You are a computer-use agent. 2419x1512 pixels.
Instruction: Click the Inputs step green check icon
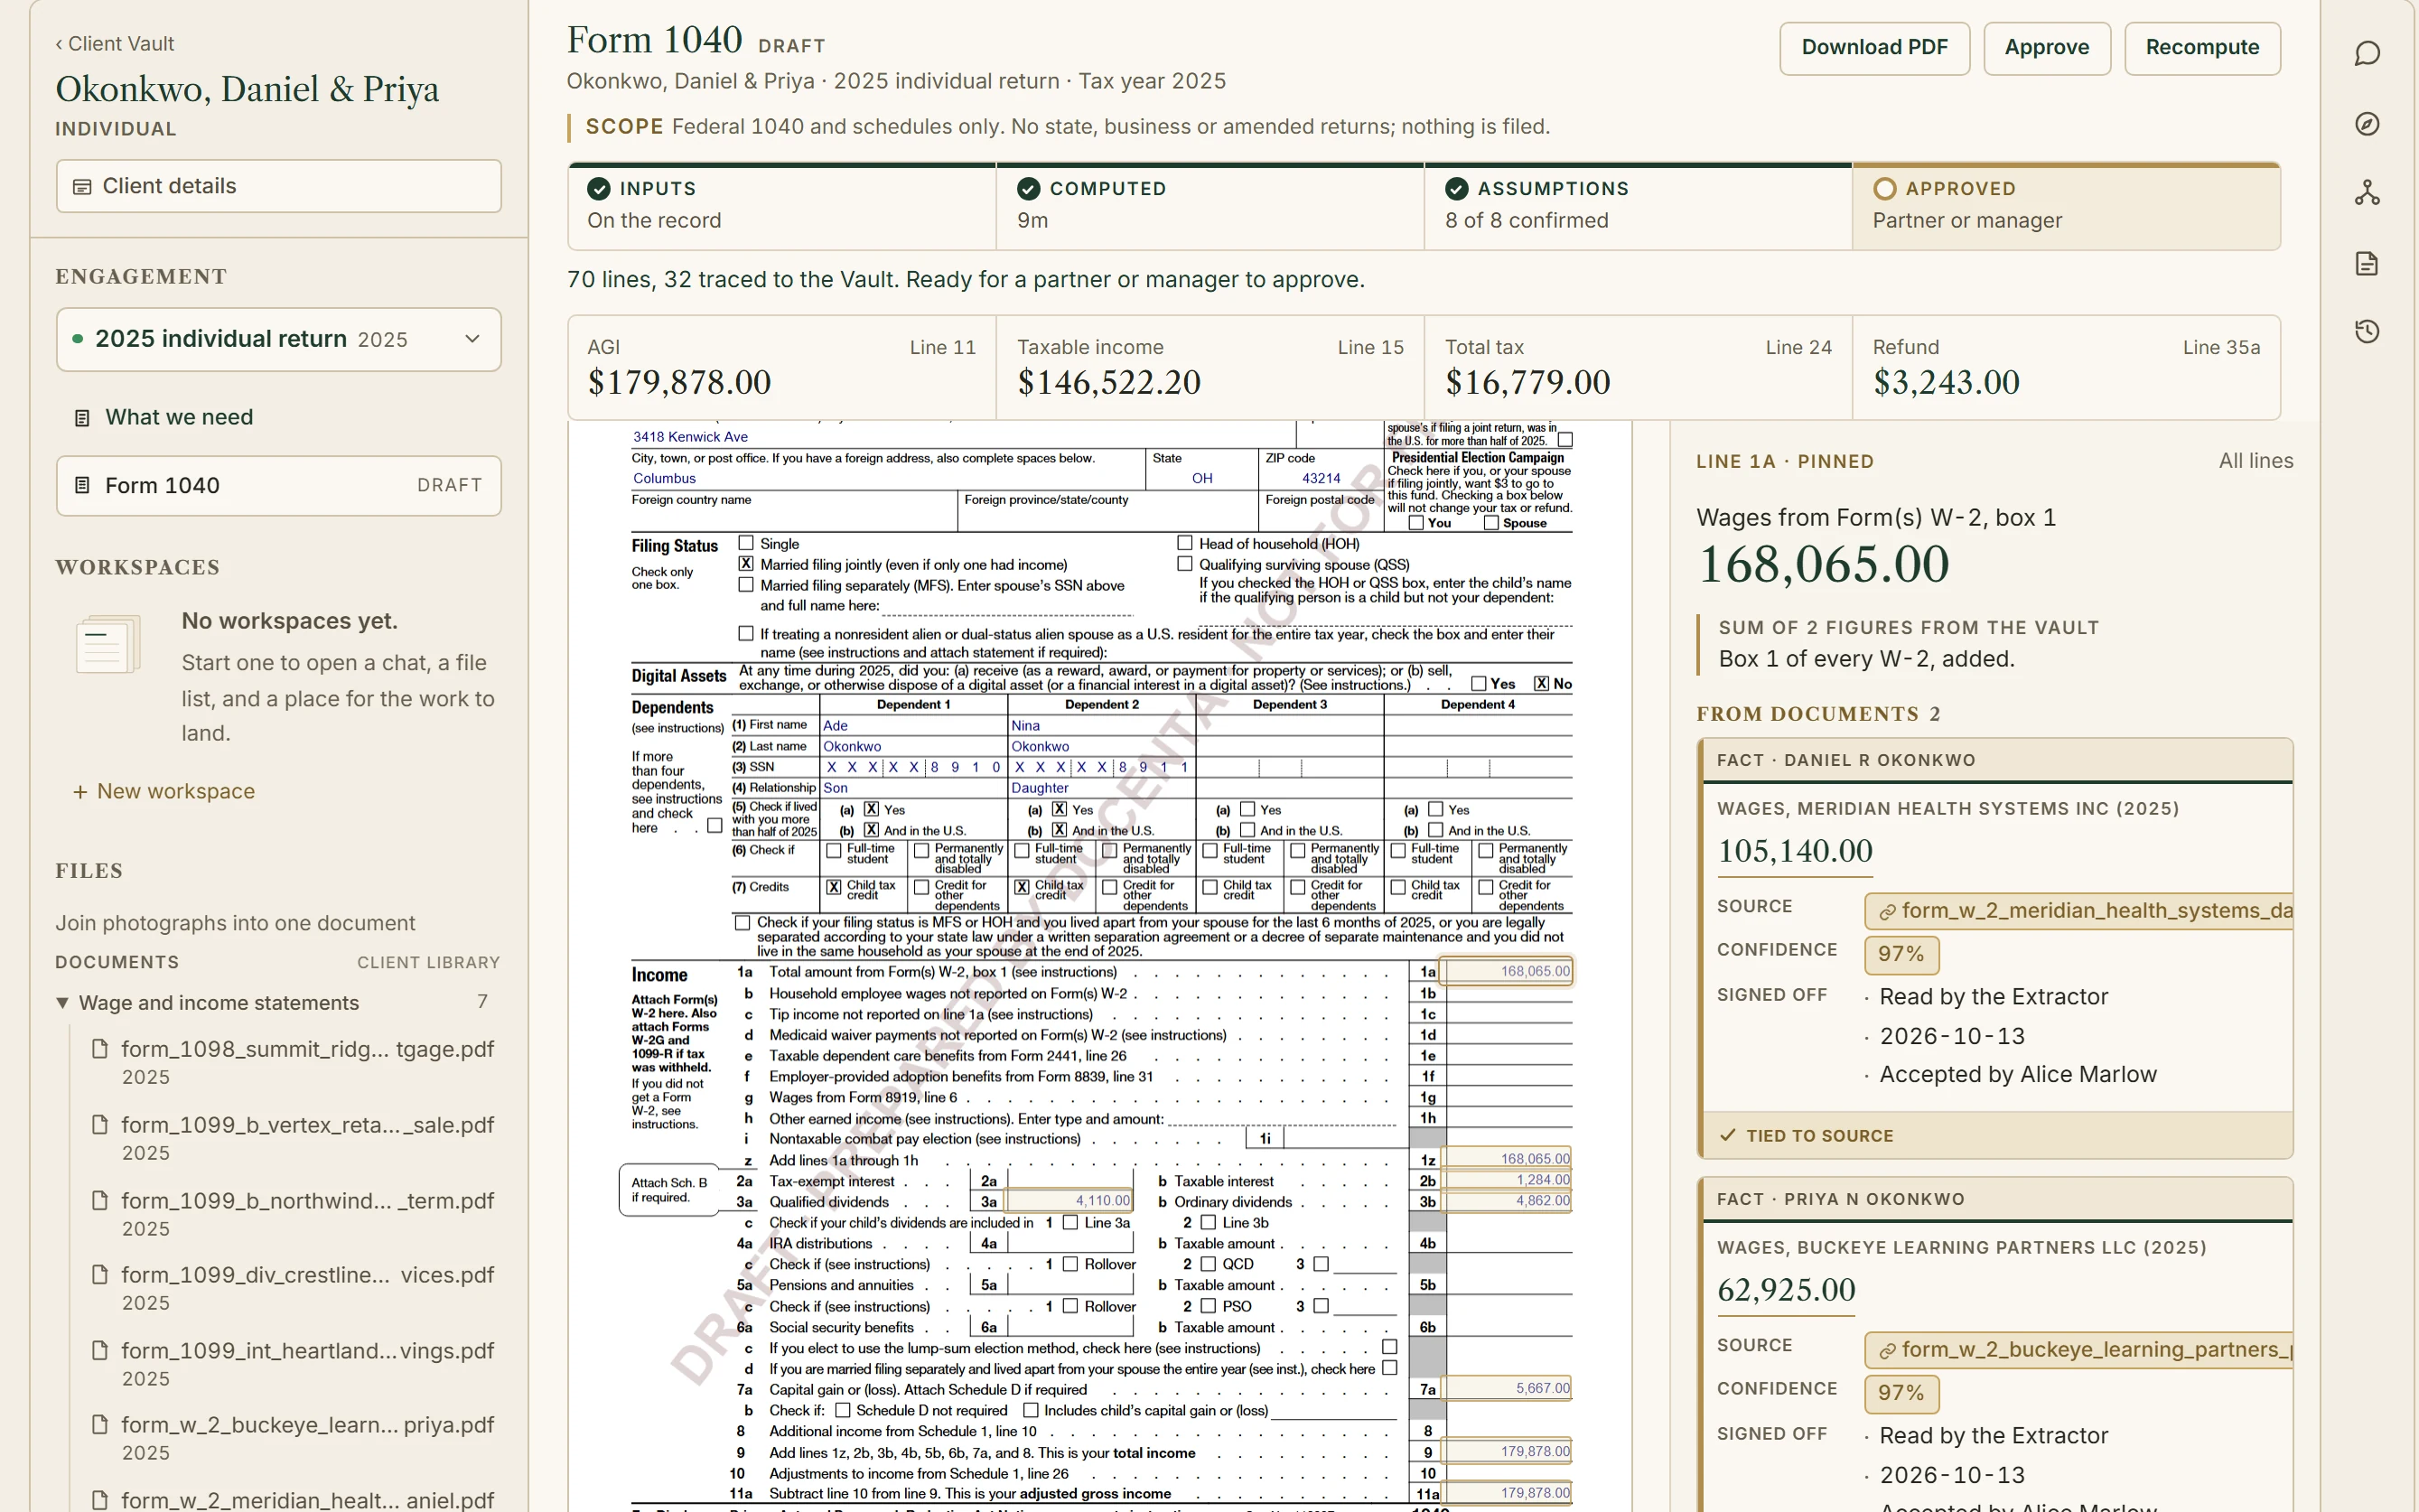click(599, 189)
